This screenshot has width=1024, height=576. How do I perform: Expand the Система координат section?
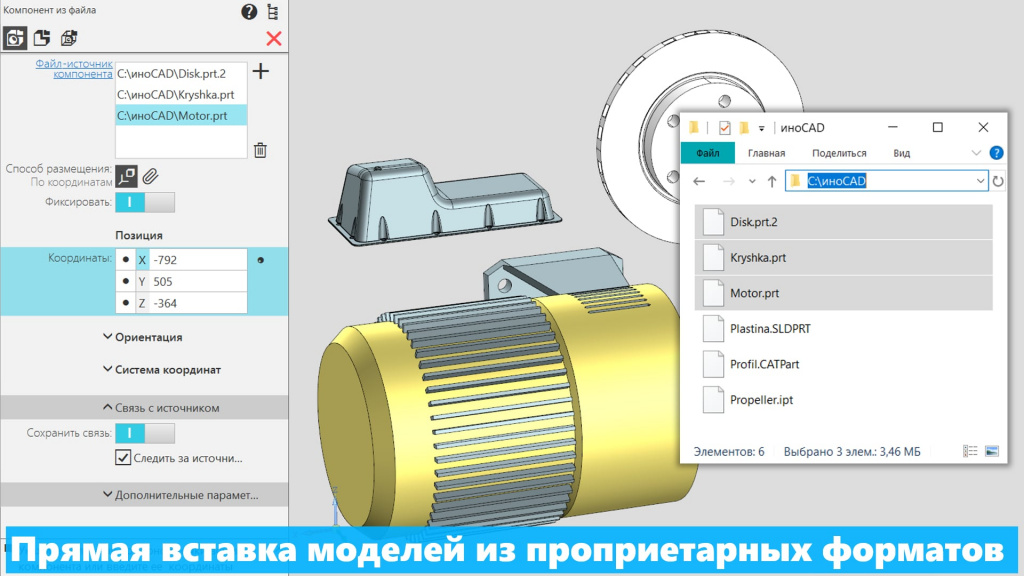[160, 369]
